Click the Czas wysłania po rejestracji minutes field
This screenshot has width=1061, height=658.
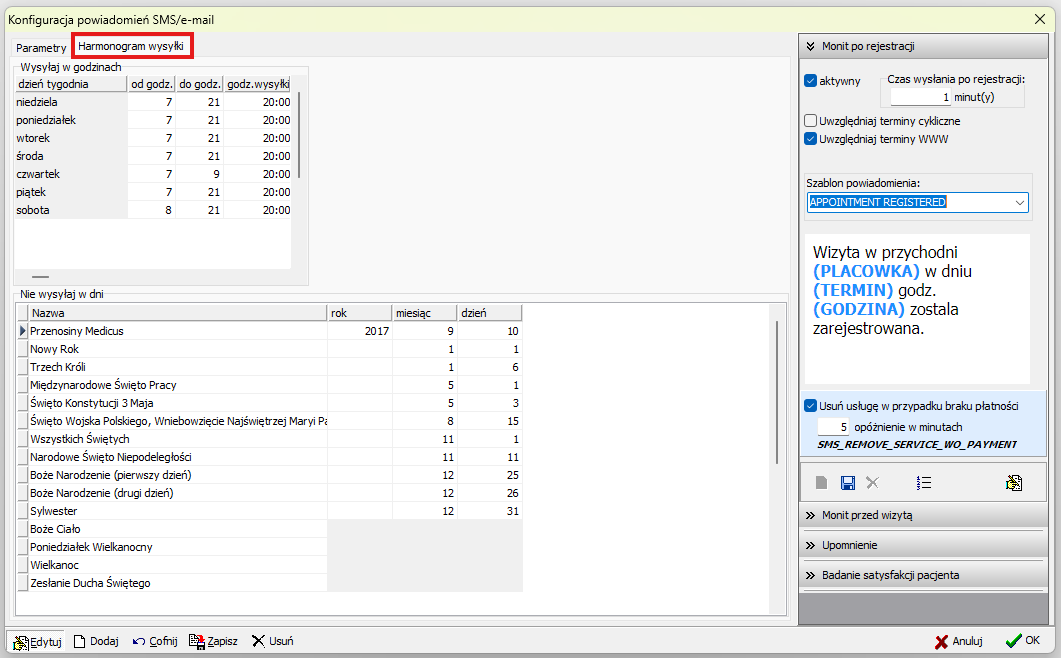pyautogui.click(x=920, y=98)
